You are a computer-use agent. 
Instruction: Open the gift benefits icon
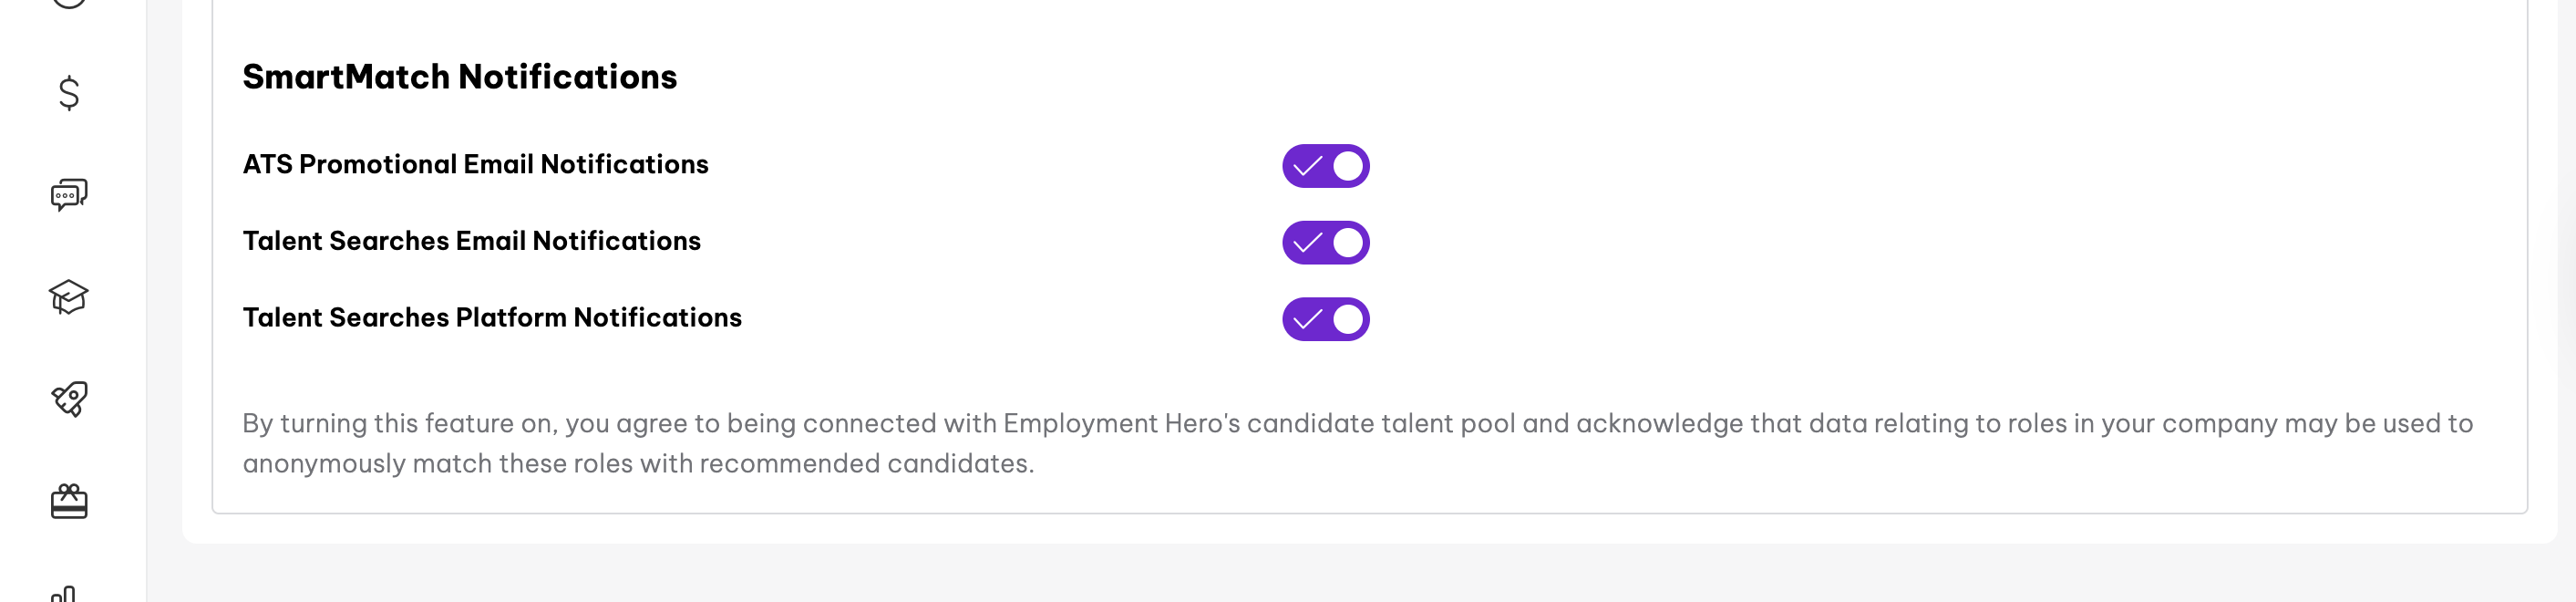tap(67, 499)
